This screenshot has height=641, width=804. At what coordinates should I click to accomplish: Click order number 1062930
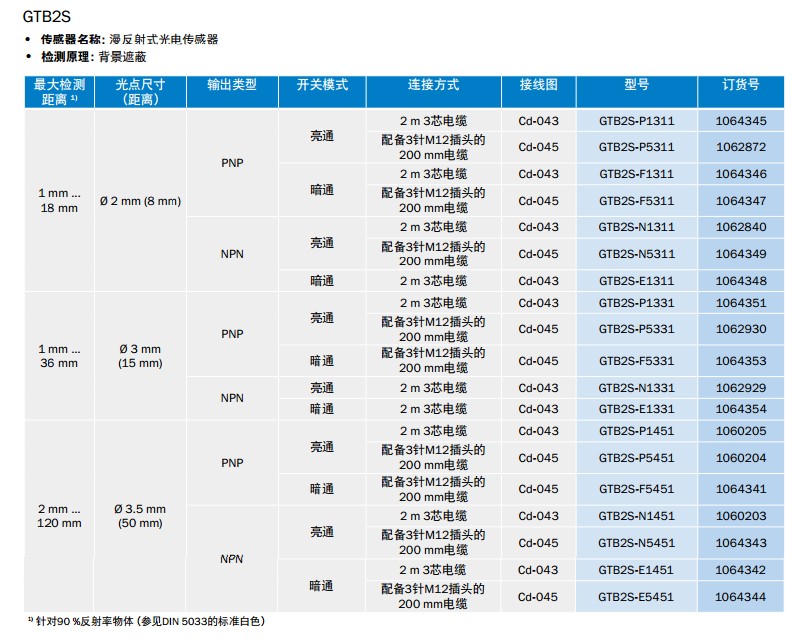click(x=741, y=329)
